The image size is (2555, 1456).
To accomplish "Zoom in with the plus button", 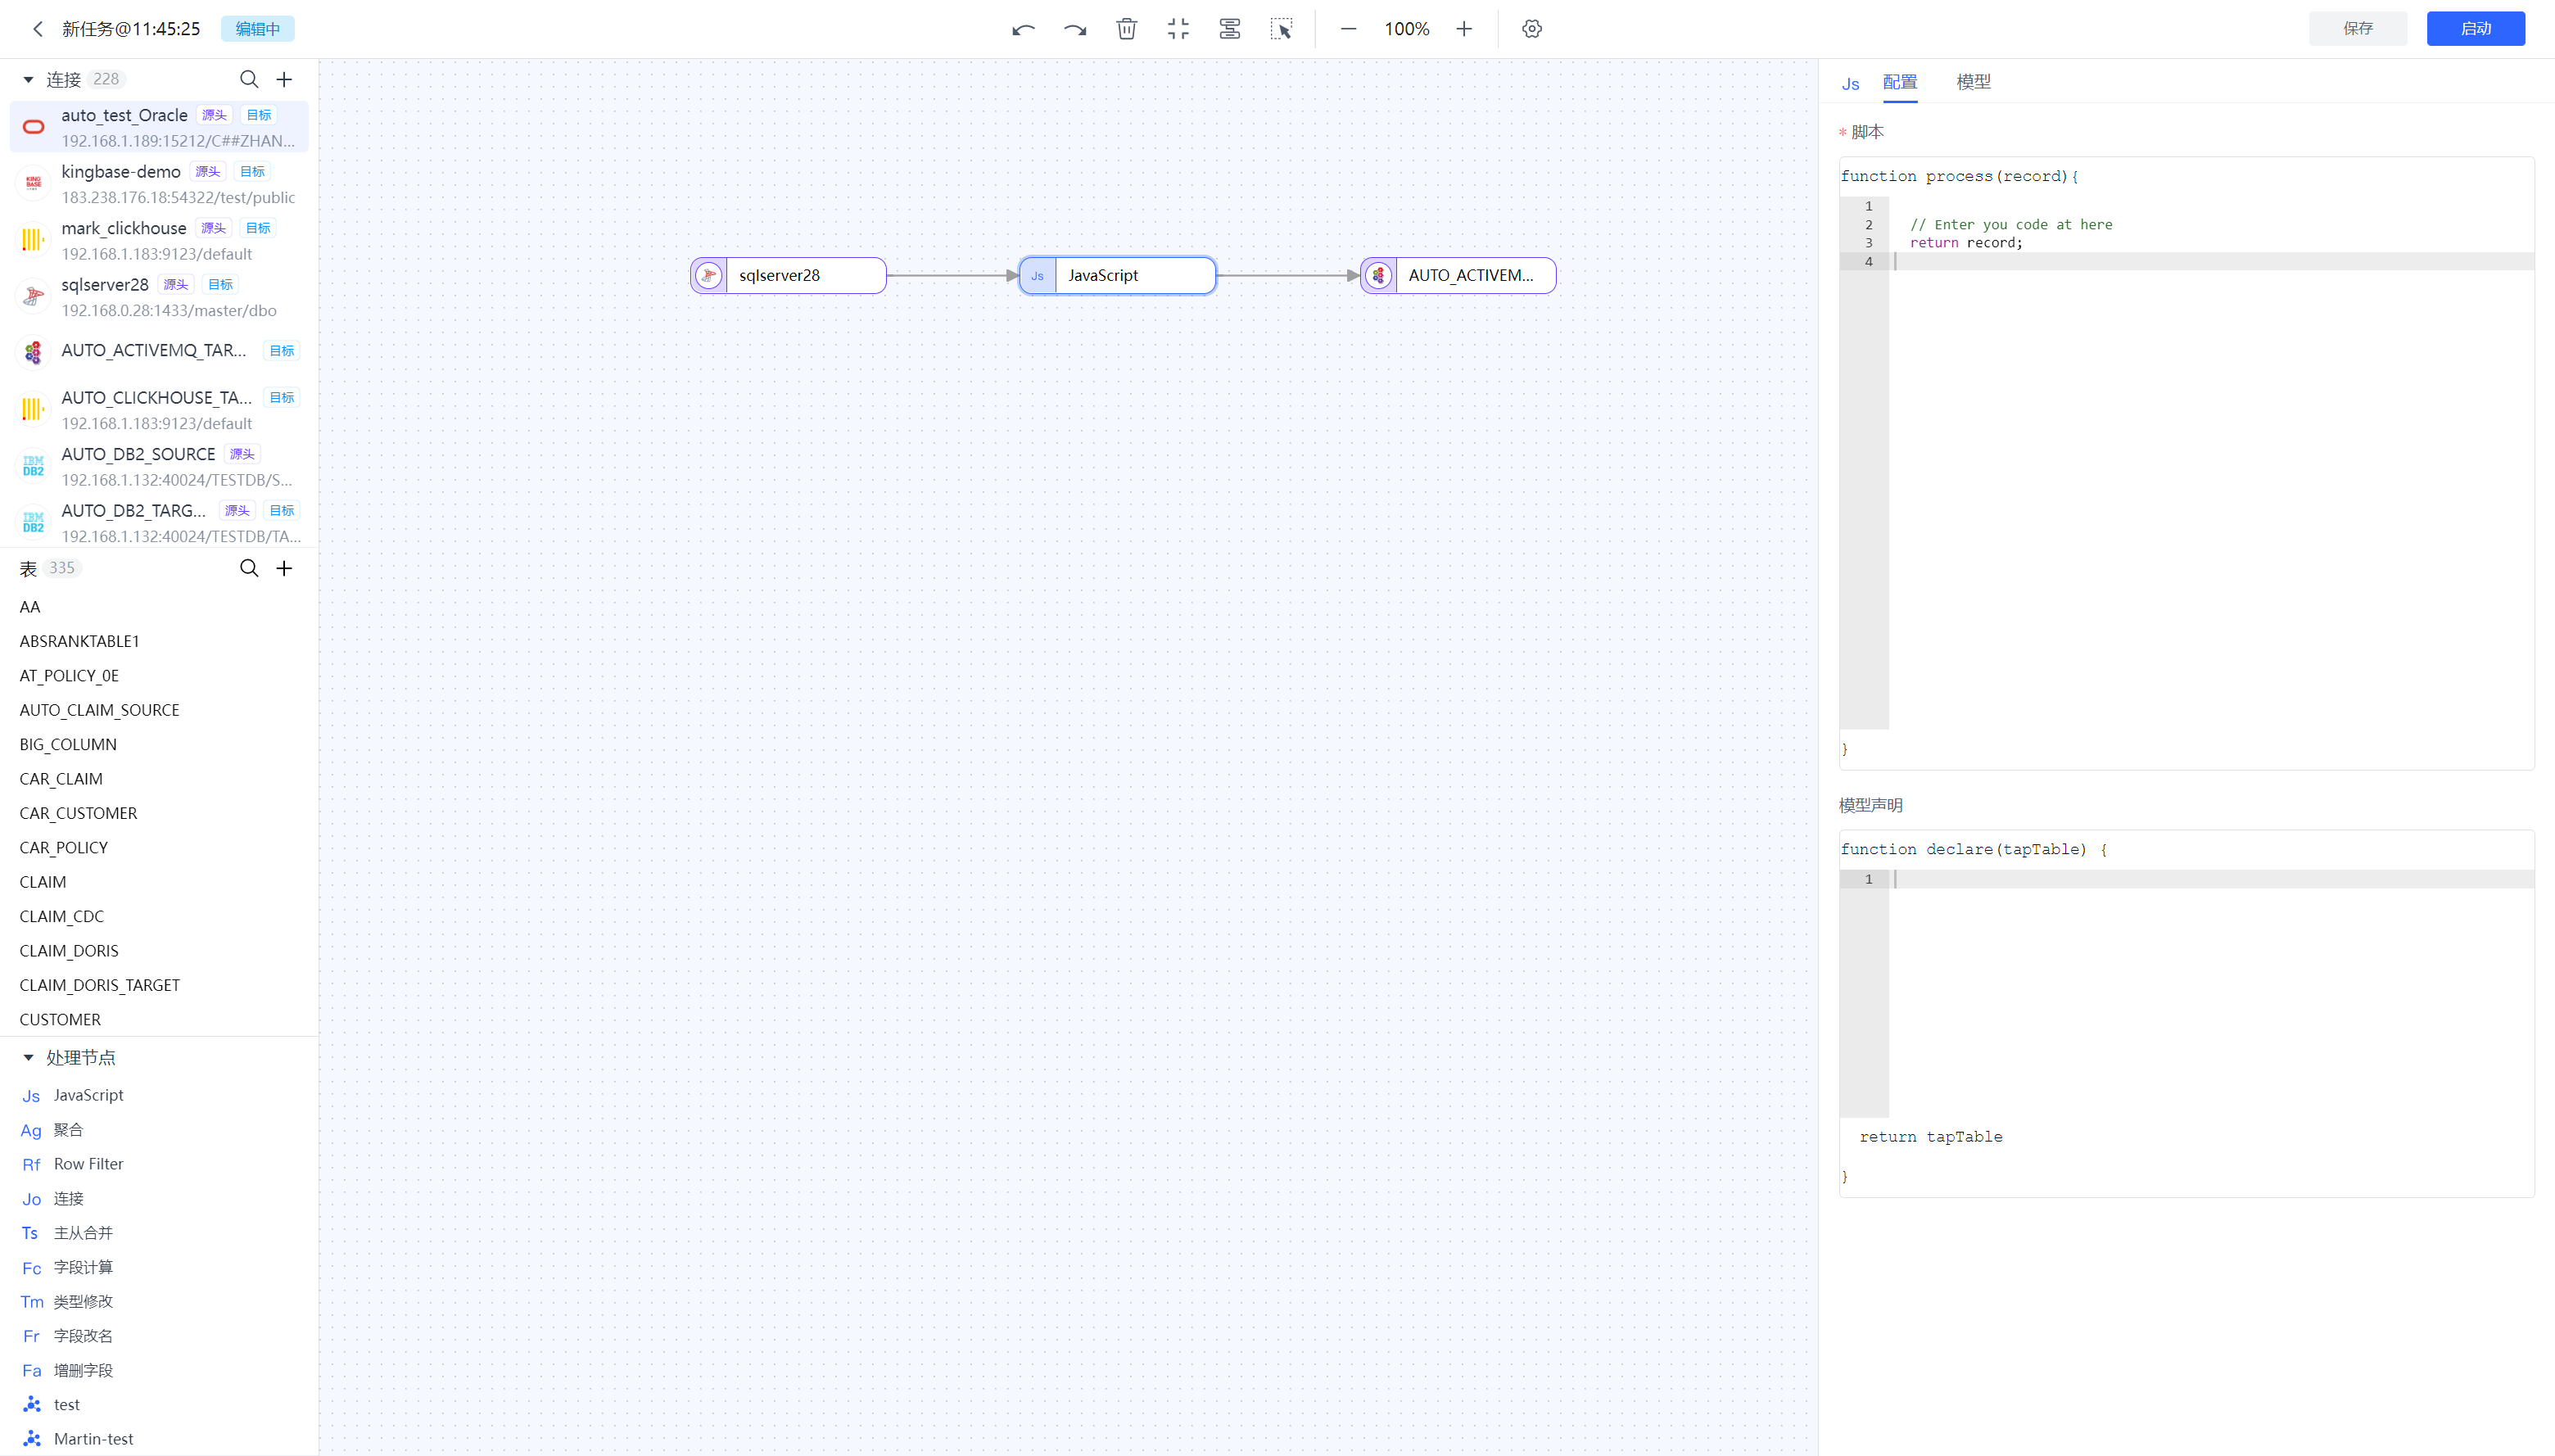I will (1464, 29).
